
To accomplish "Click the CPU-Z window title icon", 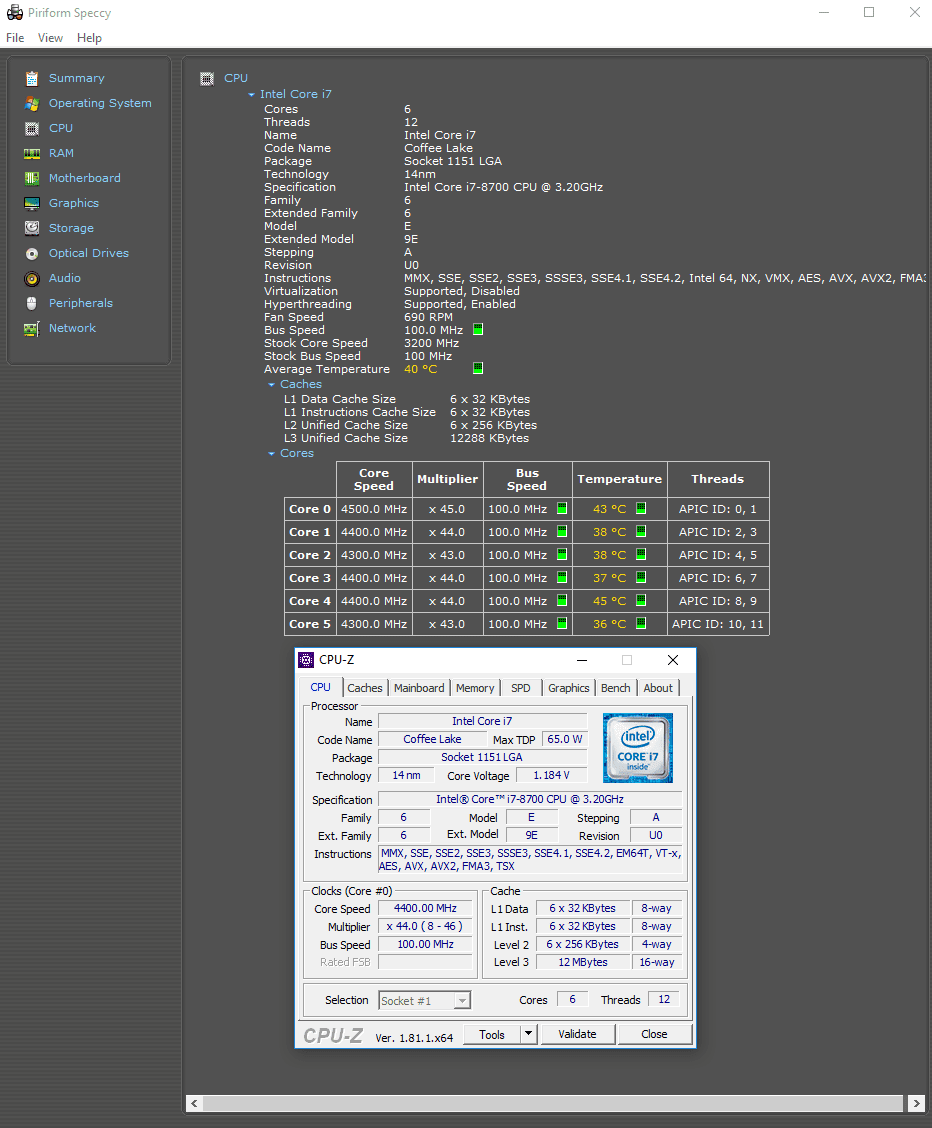I will [x=306, y=660].
